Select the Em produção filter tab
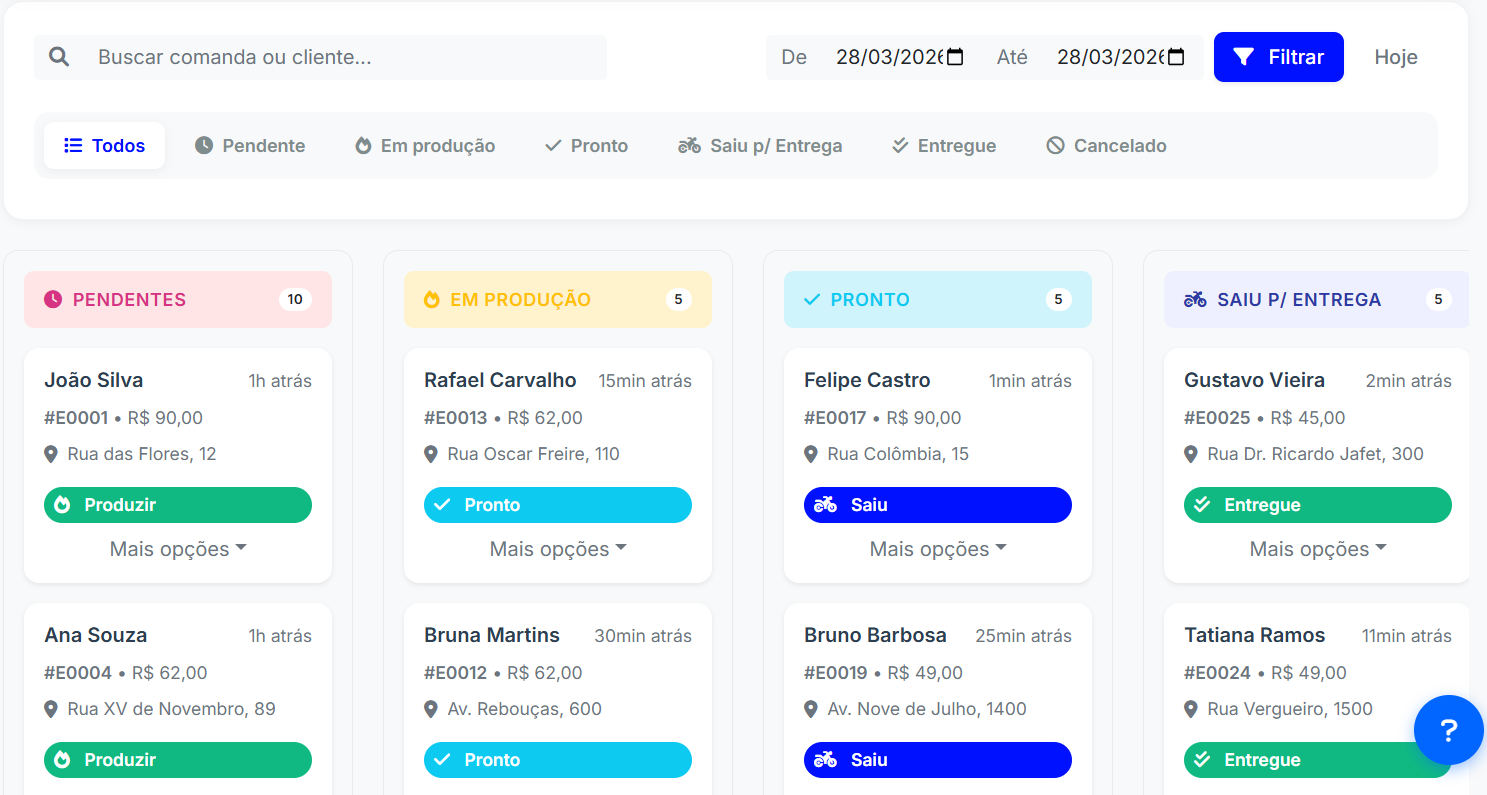The image size is (1487, 795). coord(425,146)
